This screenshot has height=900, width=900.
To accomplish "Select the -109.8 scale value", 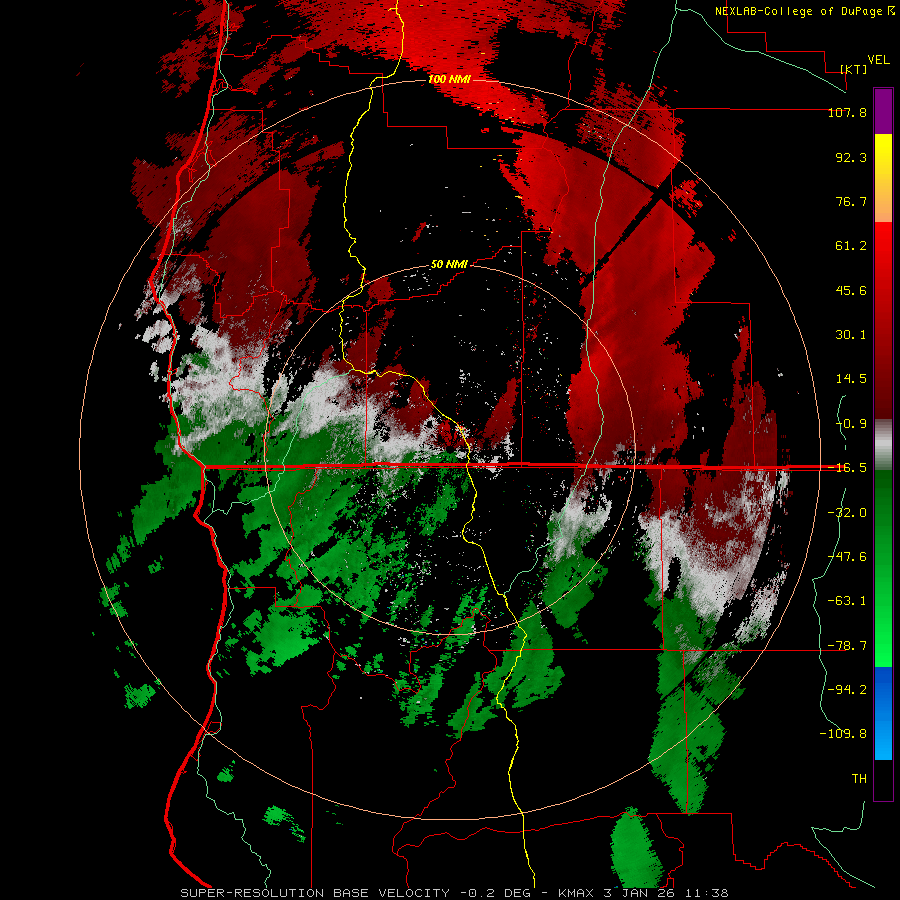I will [843, 734].
